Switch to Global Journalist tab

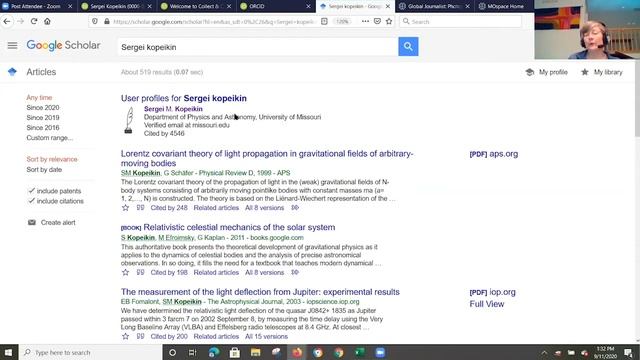click(434, 6)
